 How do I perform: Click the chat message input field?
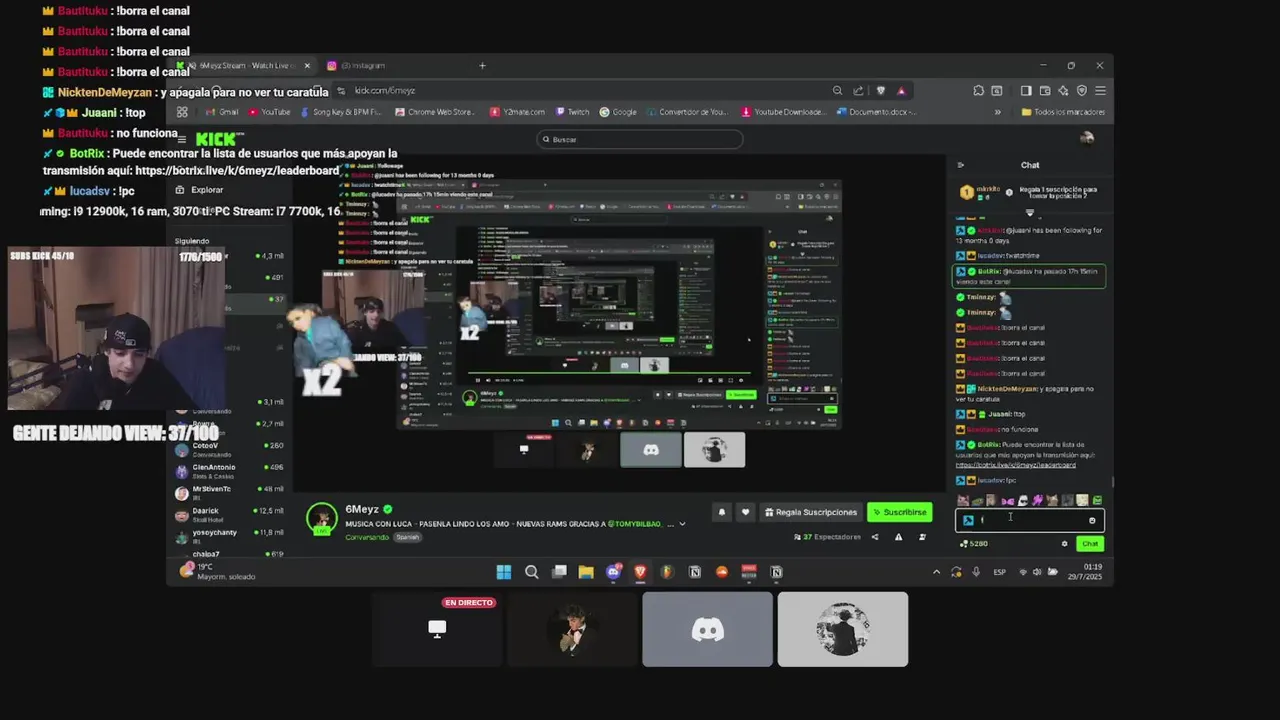click(1029, 520)
